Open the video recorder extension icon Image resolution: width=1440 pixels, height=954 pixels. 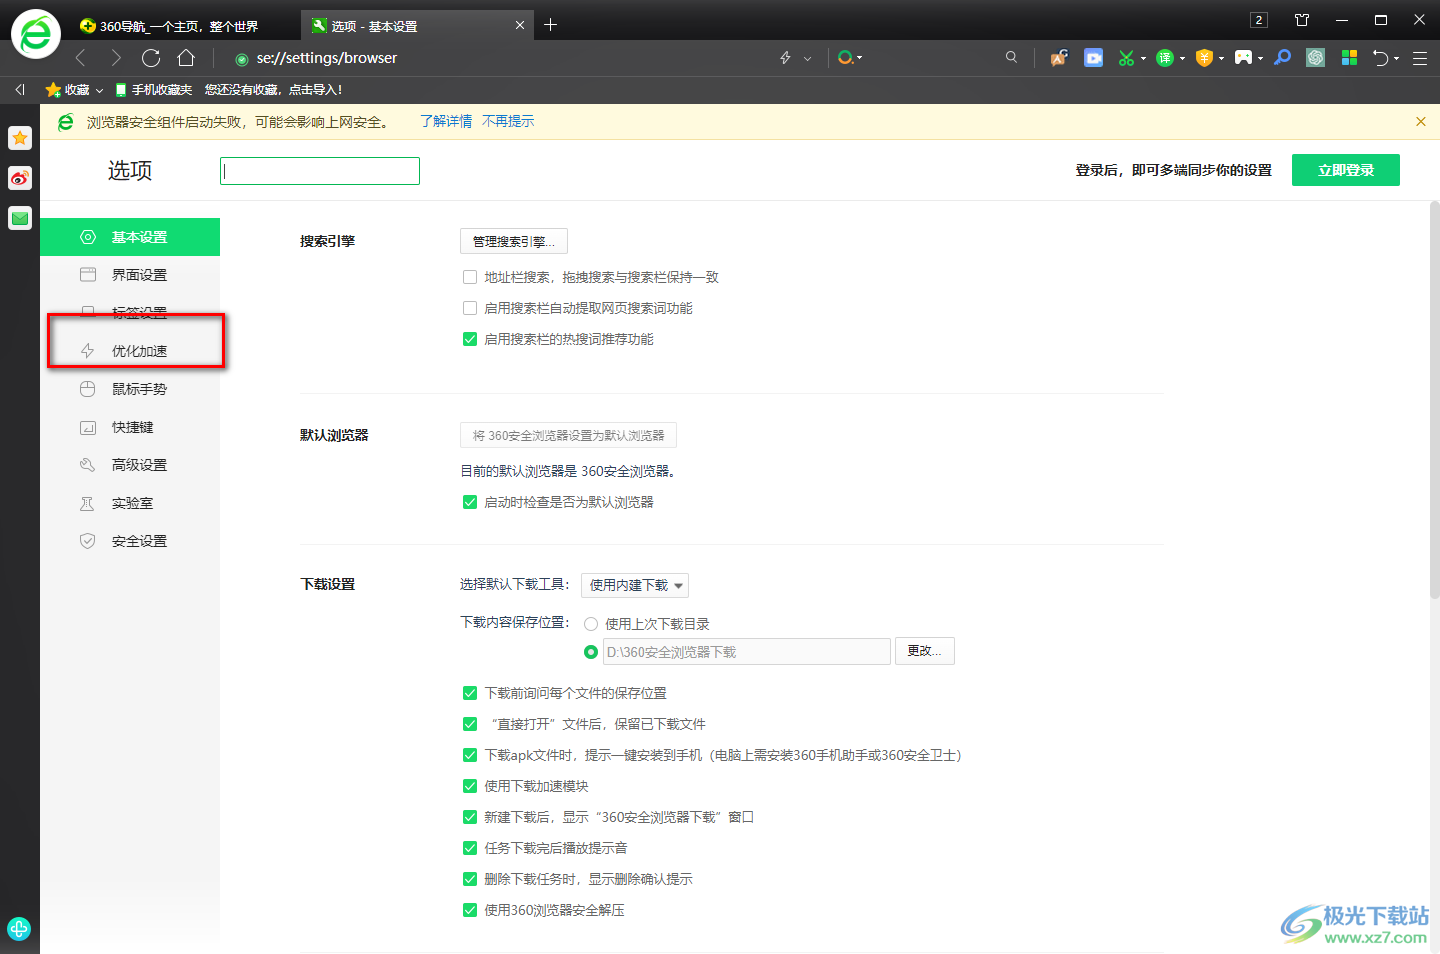point(1094,58)
